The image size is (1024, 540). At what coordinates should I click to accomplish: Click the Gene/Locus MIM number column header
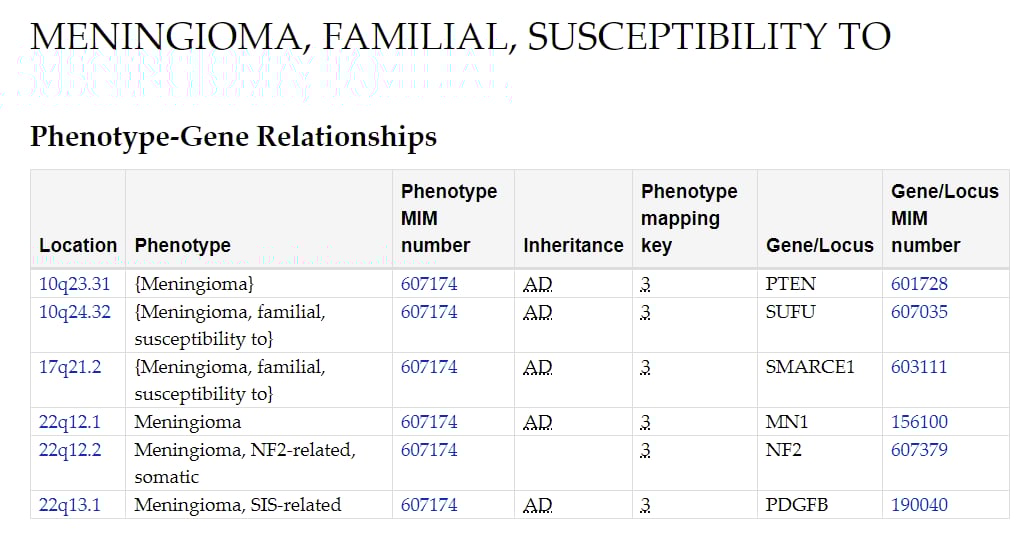tap(944, 218)
